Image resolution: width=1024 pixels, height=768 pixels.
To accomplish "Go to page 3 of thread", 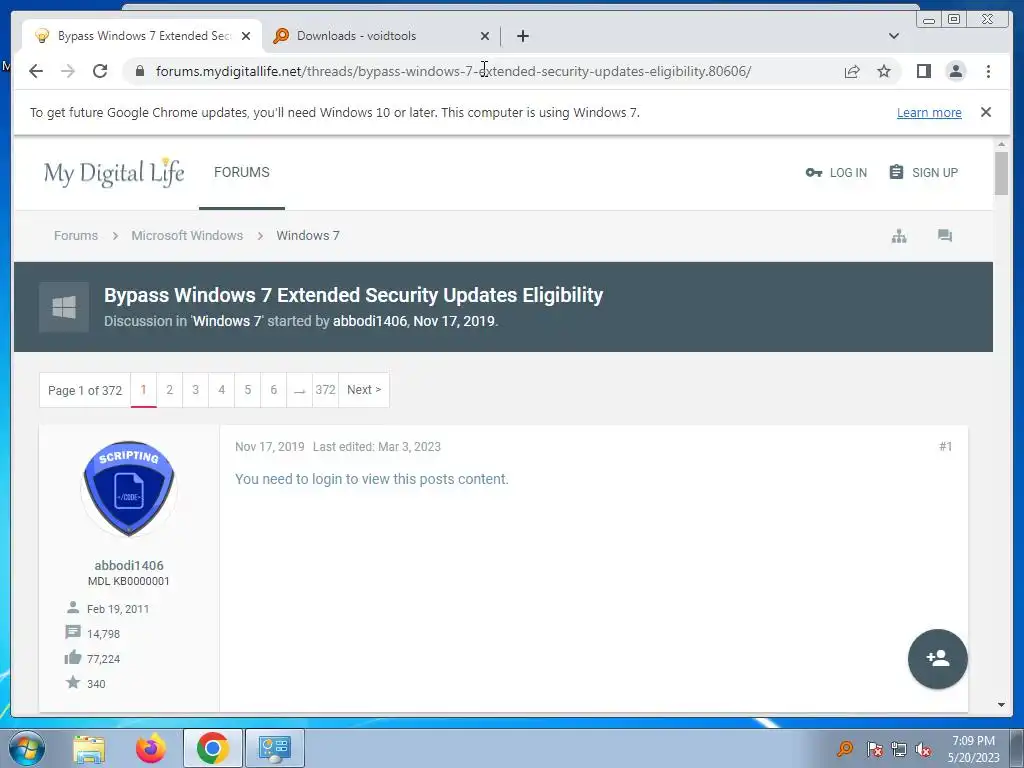I will (195, 390).
